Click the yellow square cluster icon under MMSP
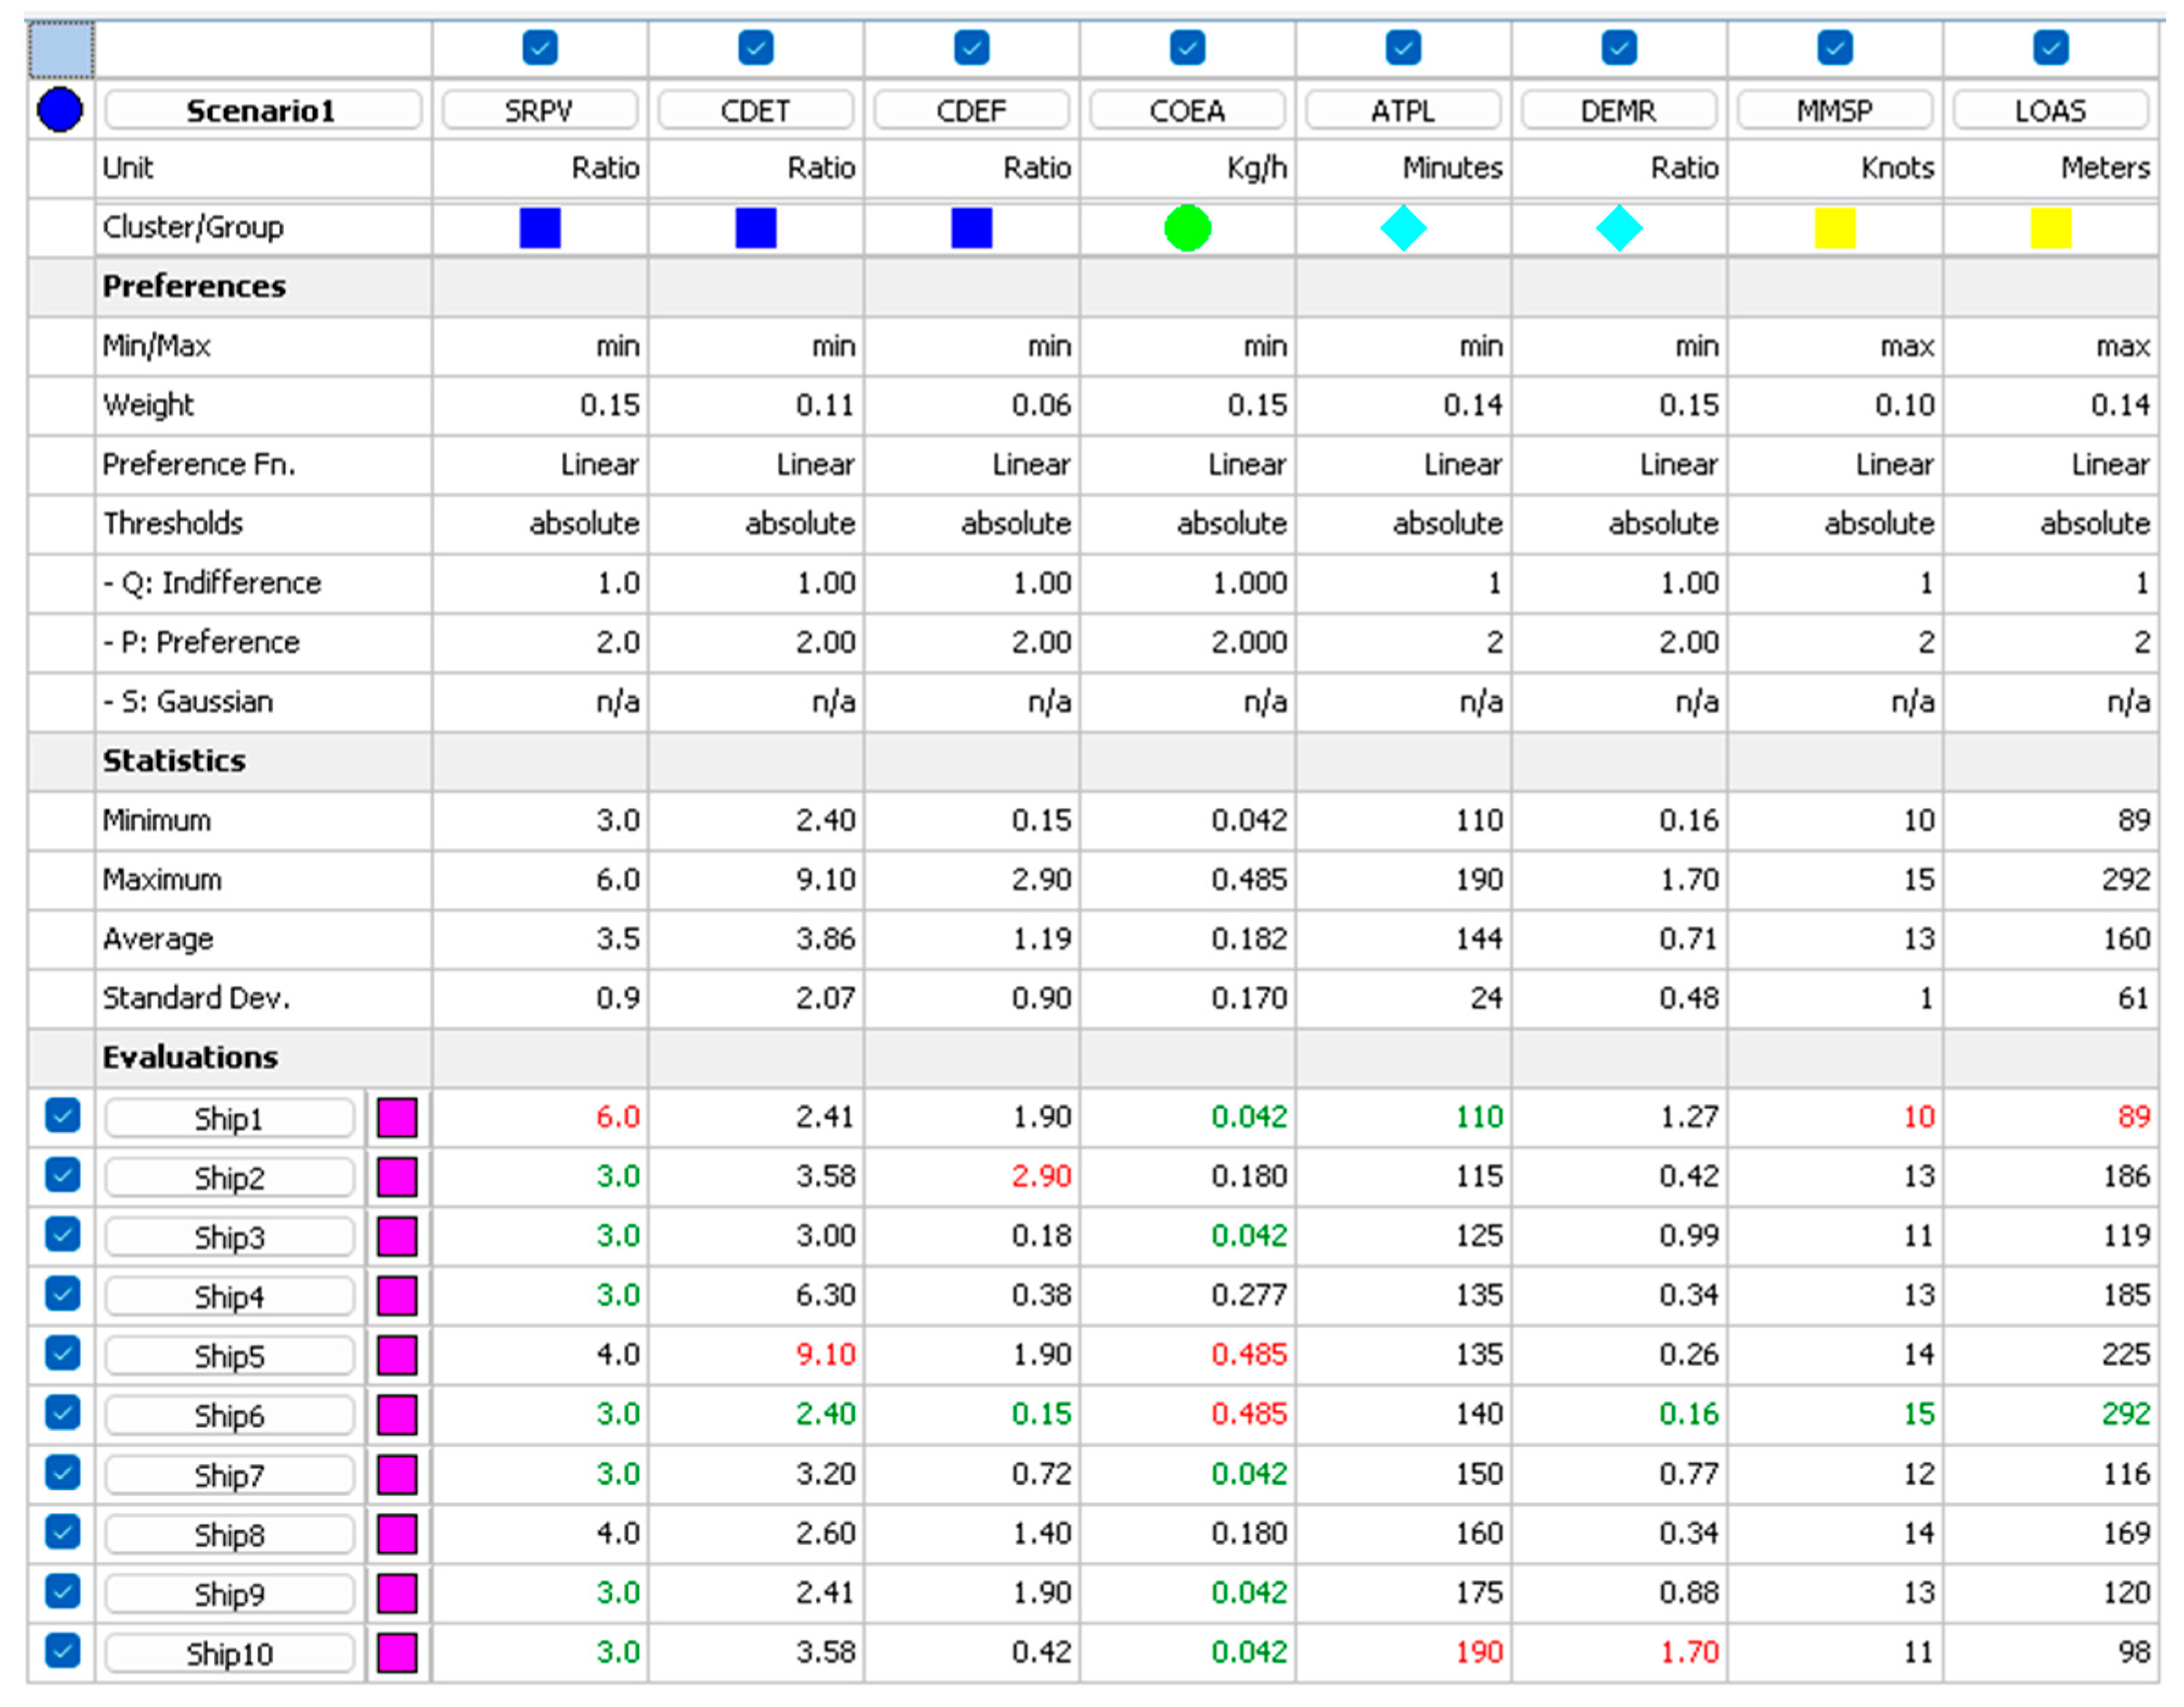2184x1707 pixels. [x=1835, y=228]
